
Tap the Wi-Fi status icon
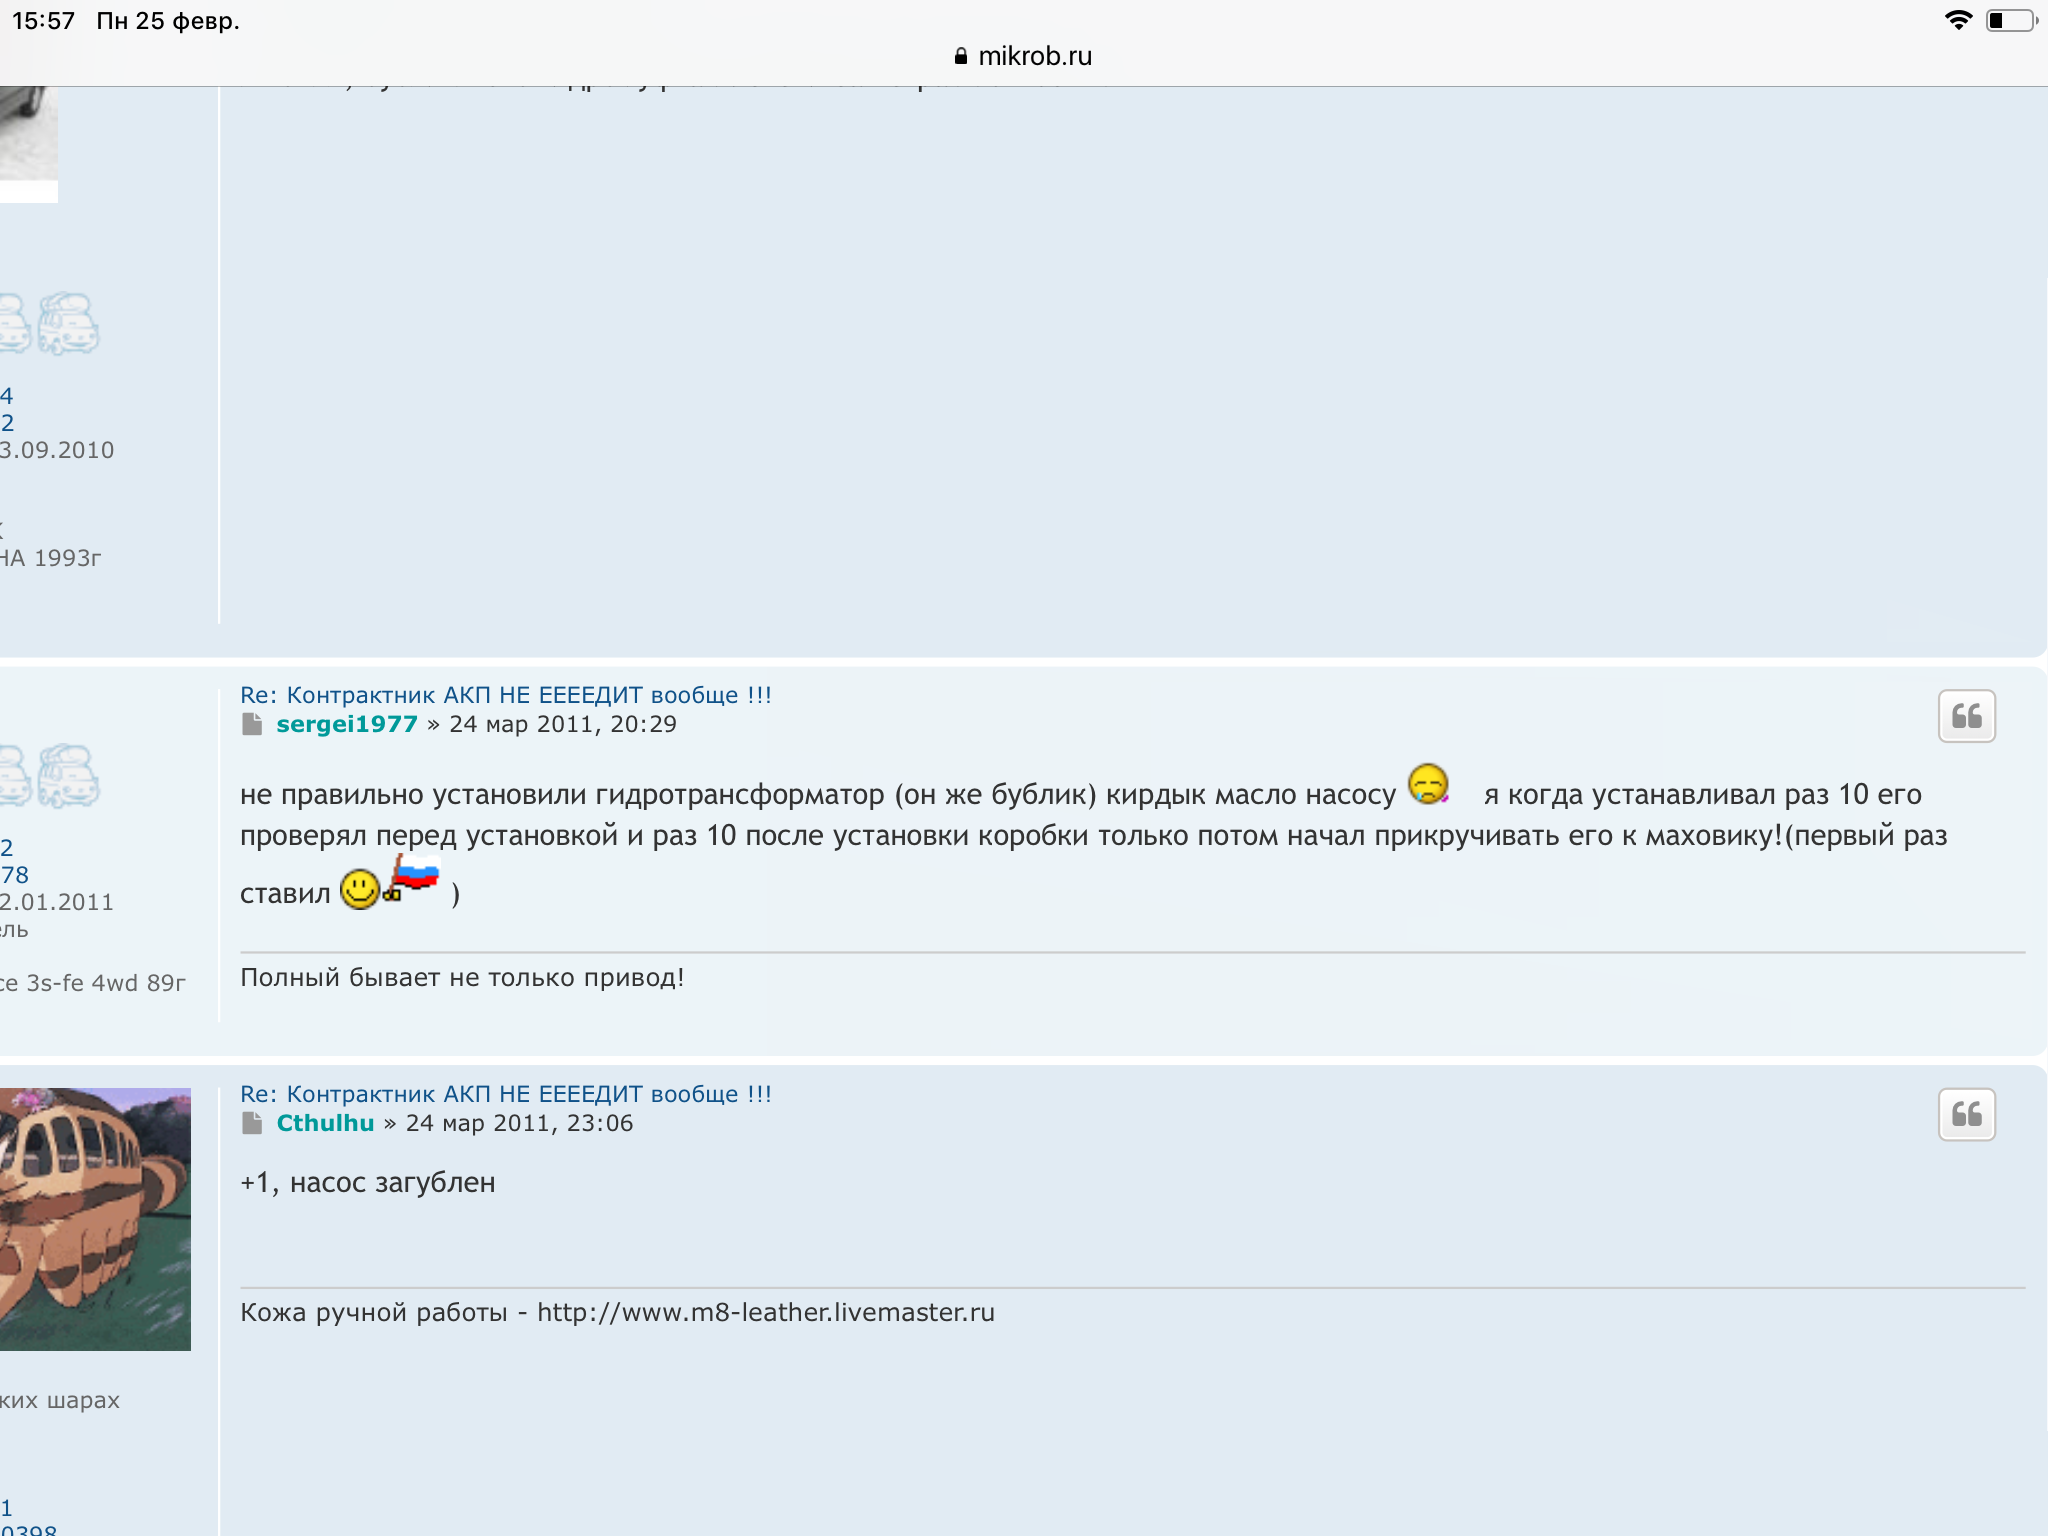click(1957, 21)
